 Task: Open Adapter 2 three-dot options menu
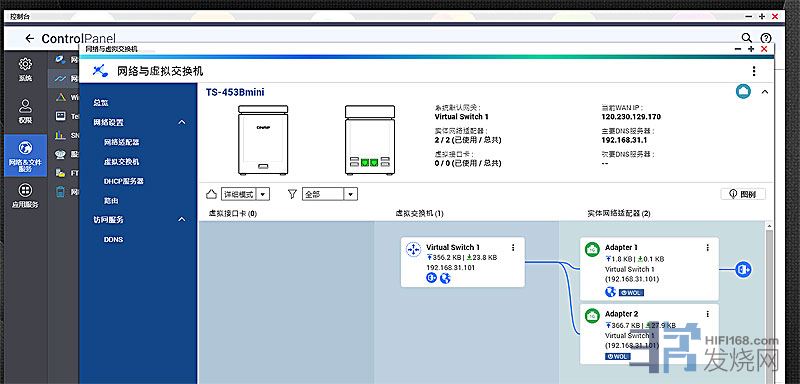coord(708,314)
